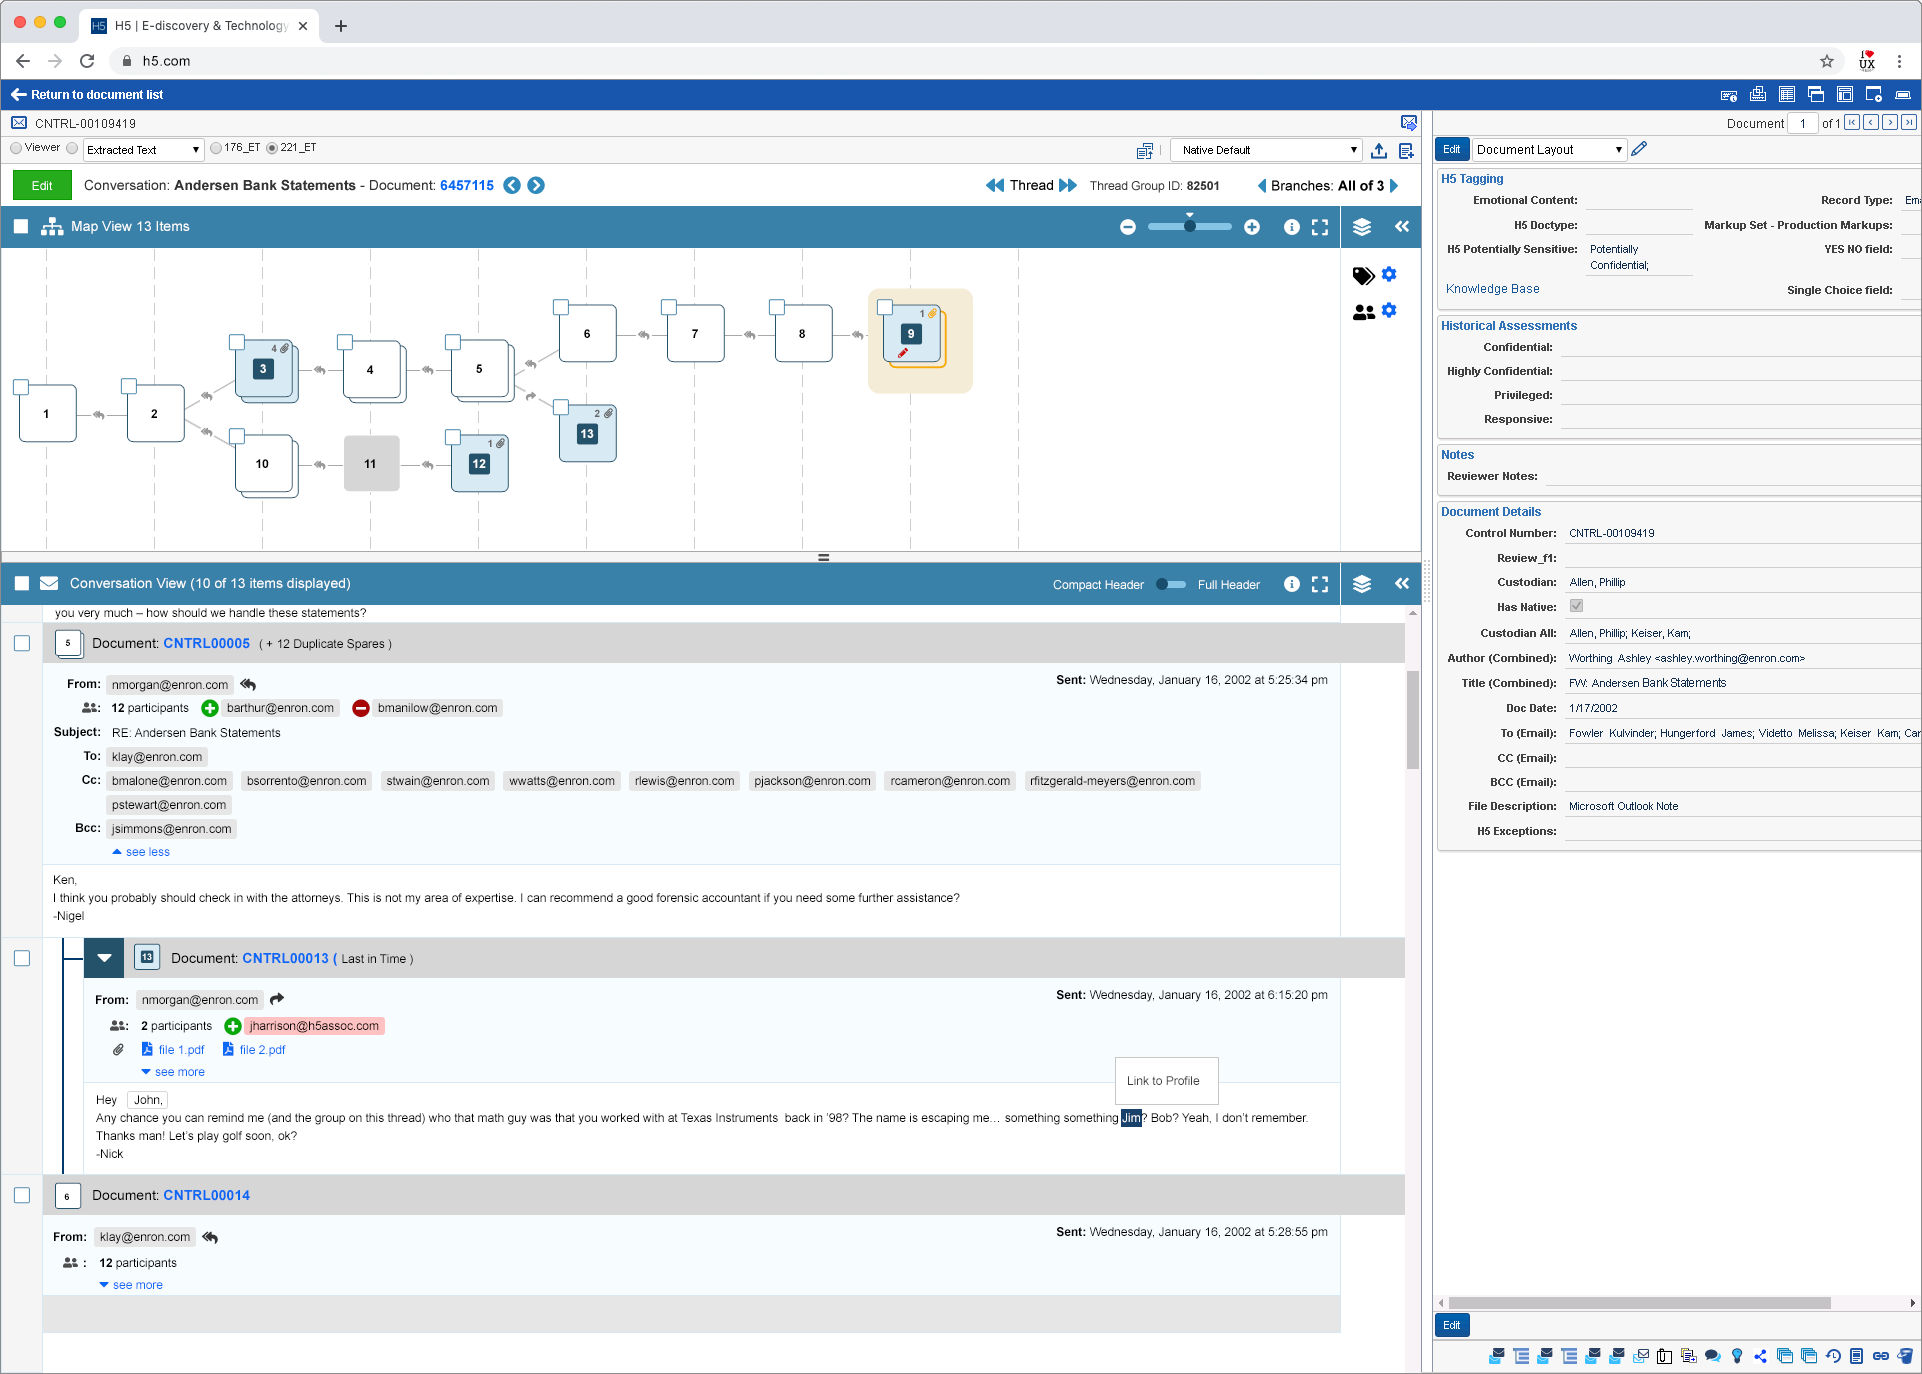Open document link CNTRL00005
This screenshot has width=1922, height=1374.
pos(206,643)
